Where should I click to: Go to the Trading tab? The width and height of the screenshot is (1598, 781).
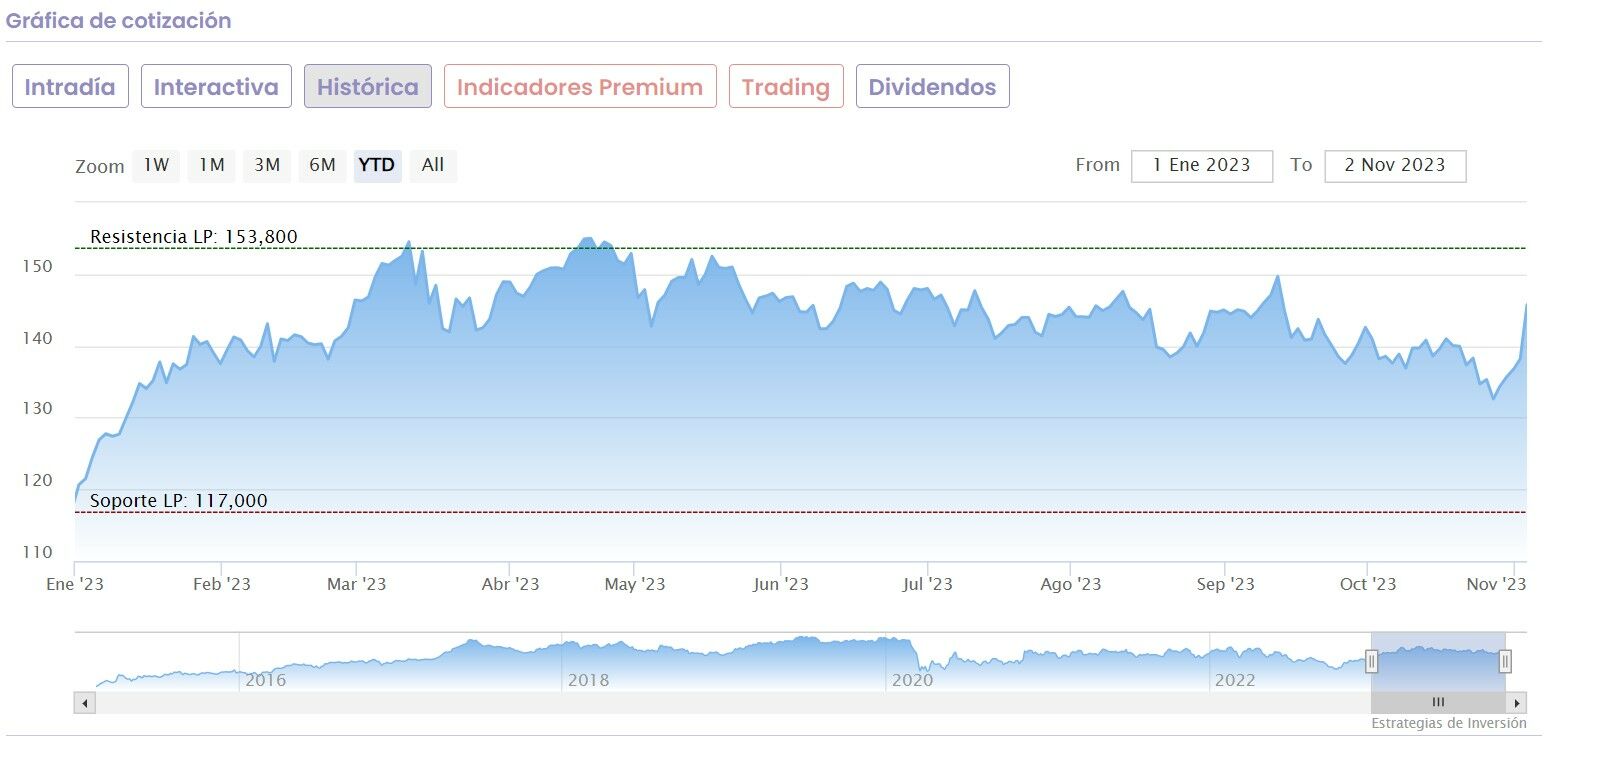(786, 87)
